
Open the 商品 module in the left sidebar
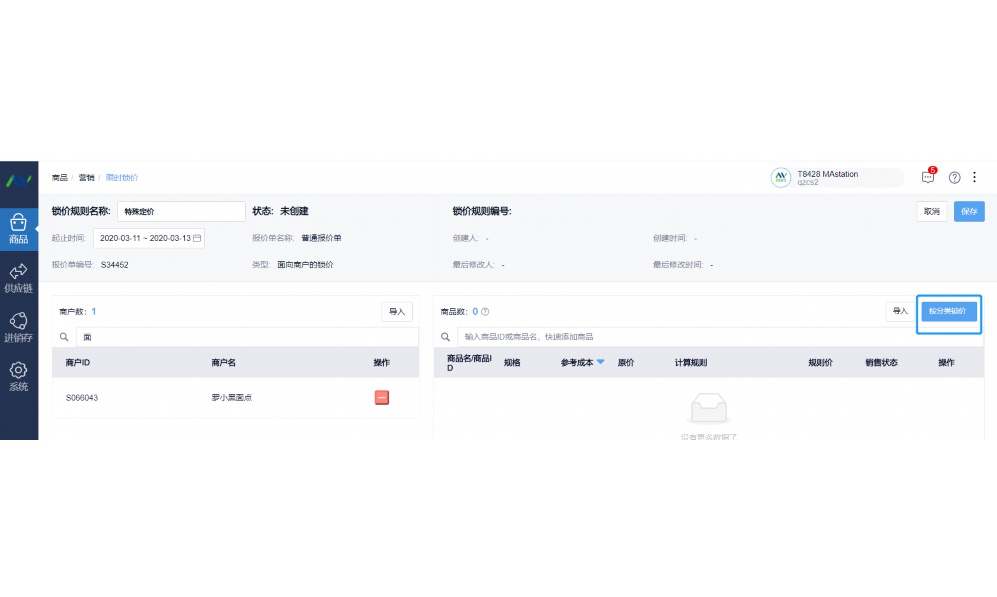pos(18,226)
